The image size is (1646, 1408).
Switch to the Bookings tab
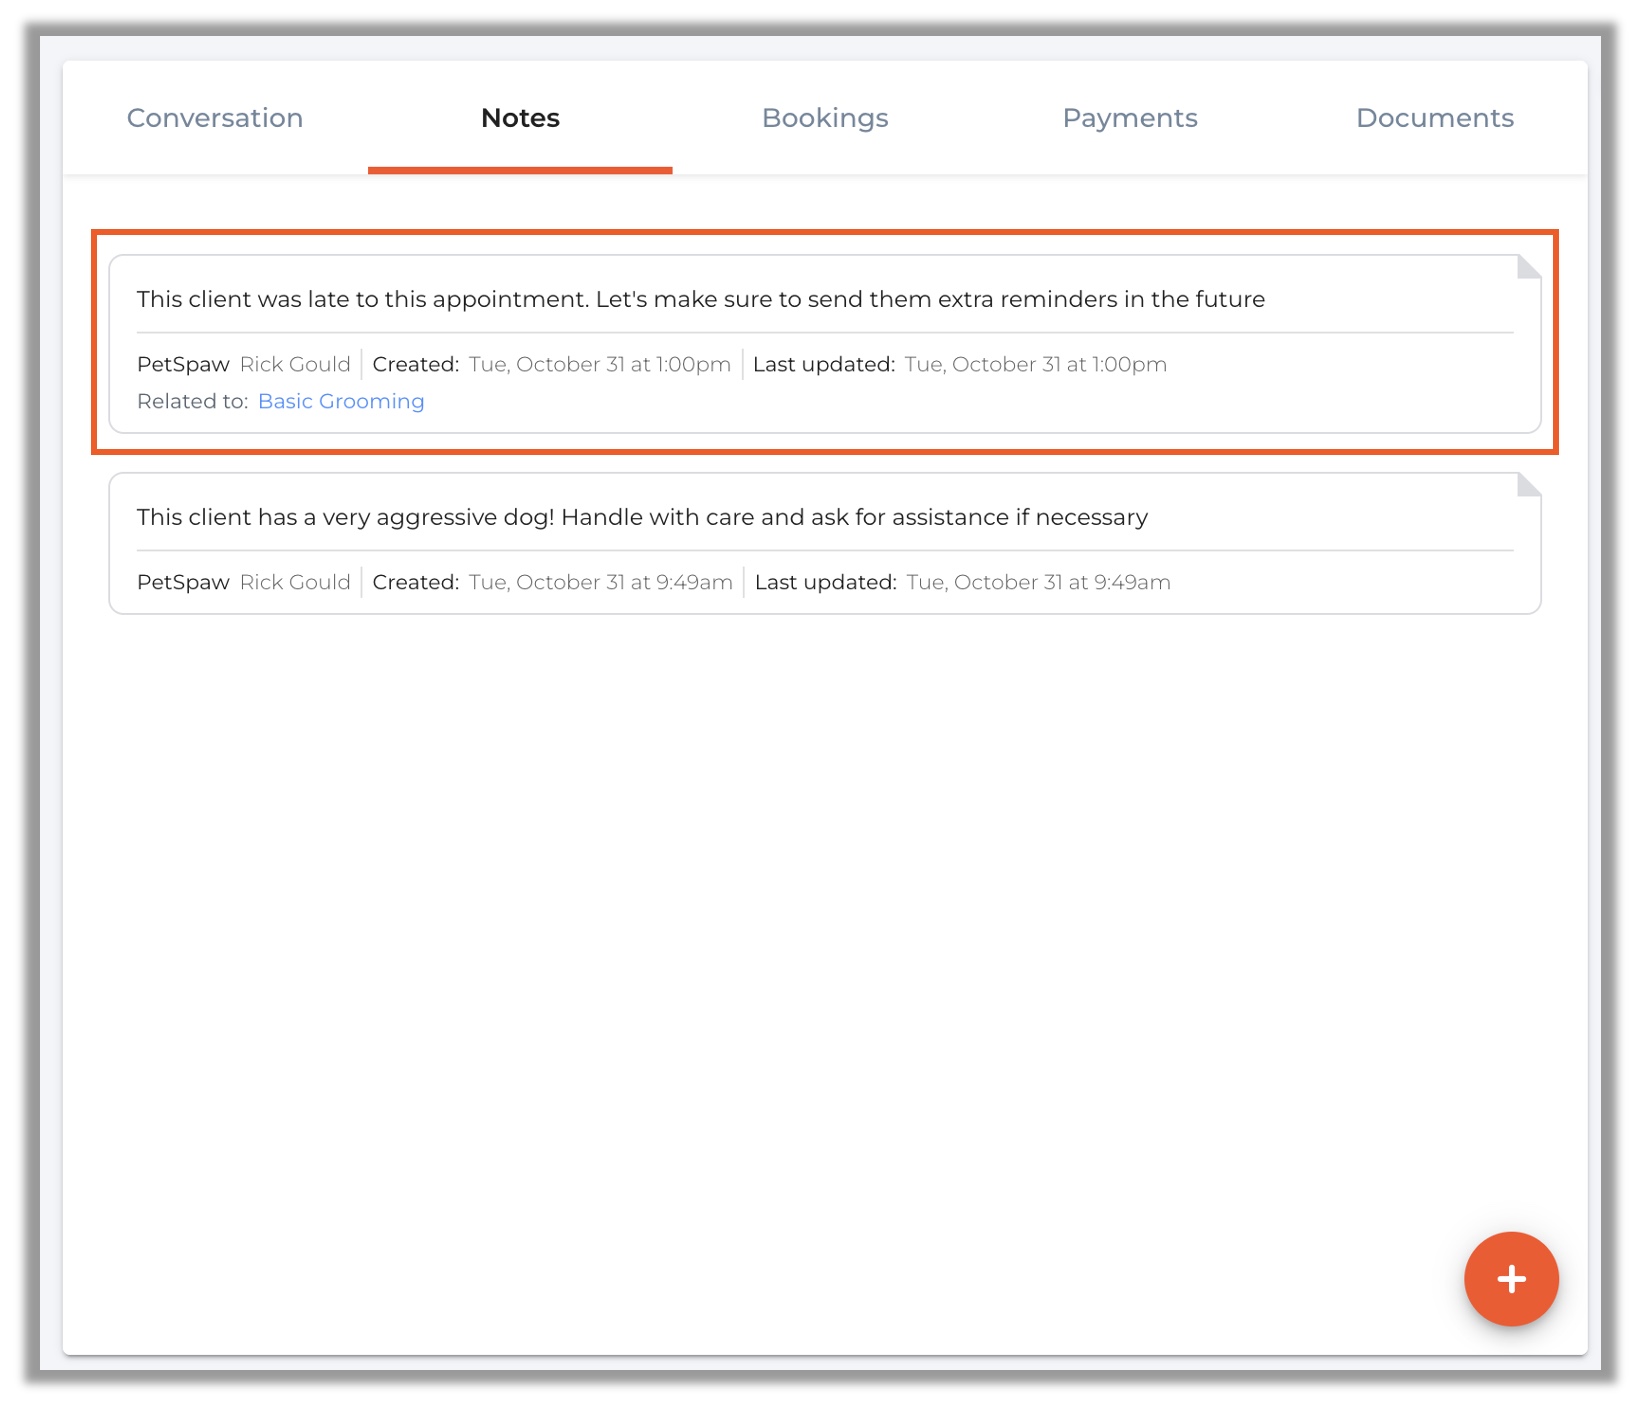pyautogui.click(x=825, y=117)
